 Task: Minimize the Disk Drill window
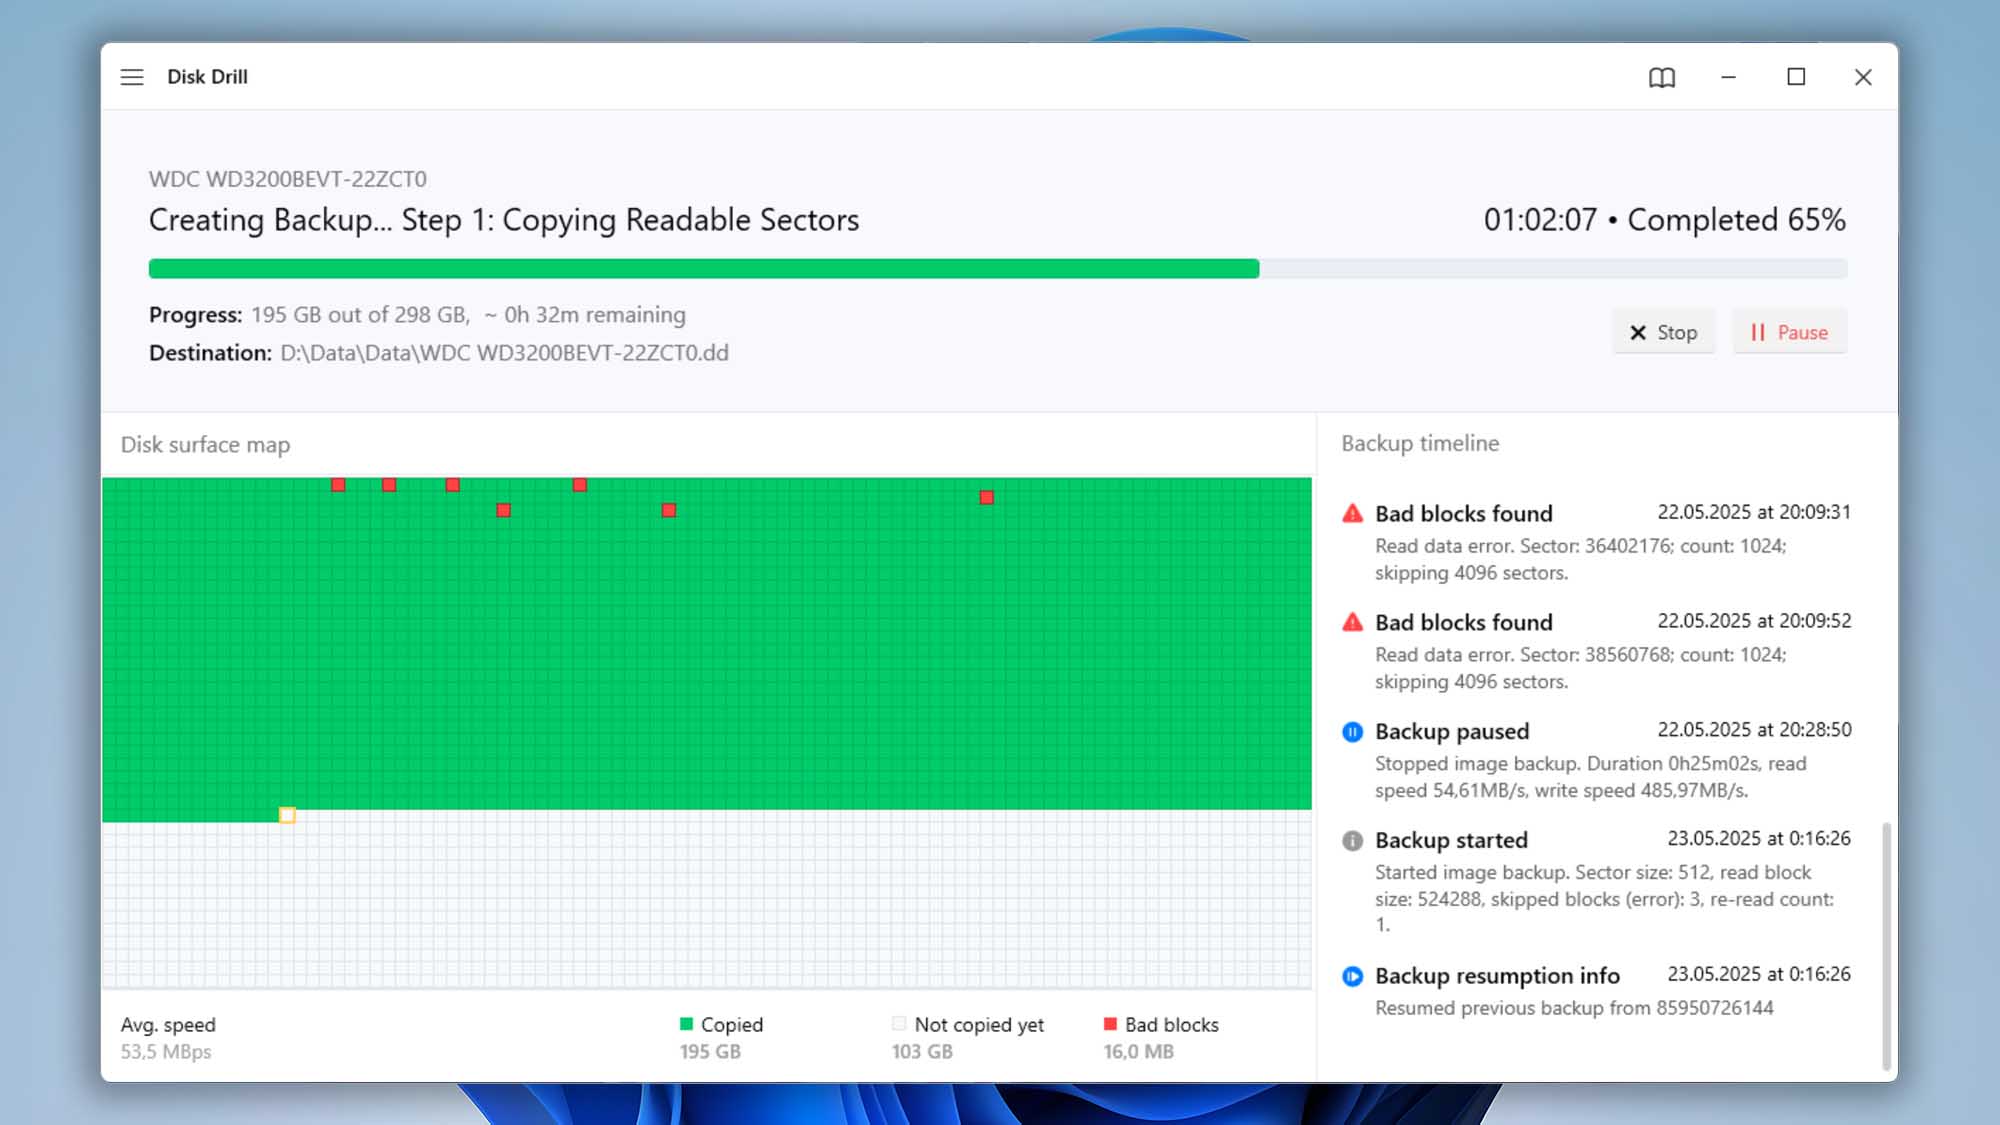[1728, 77]
